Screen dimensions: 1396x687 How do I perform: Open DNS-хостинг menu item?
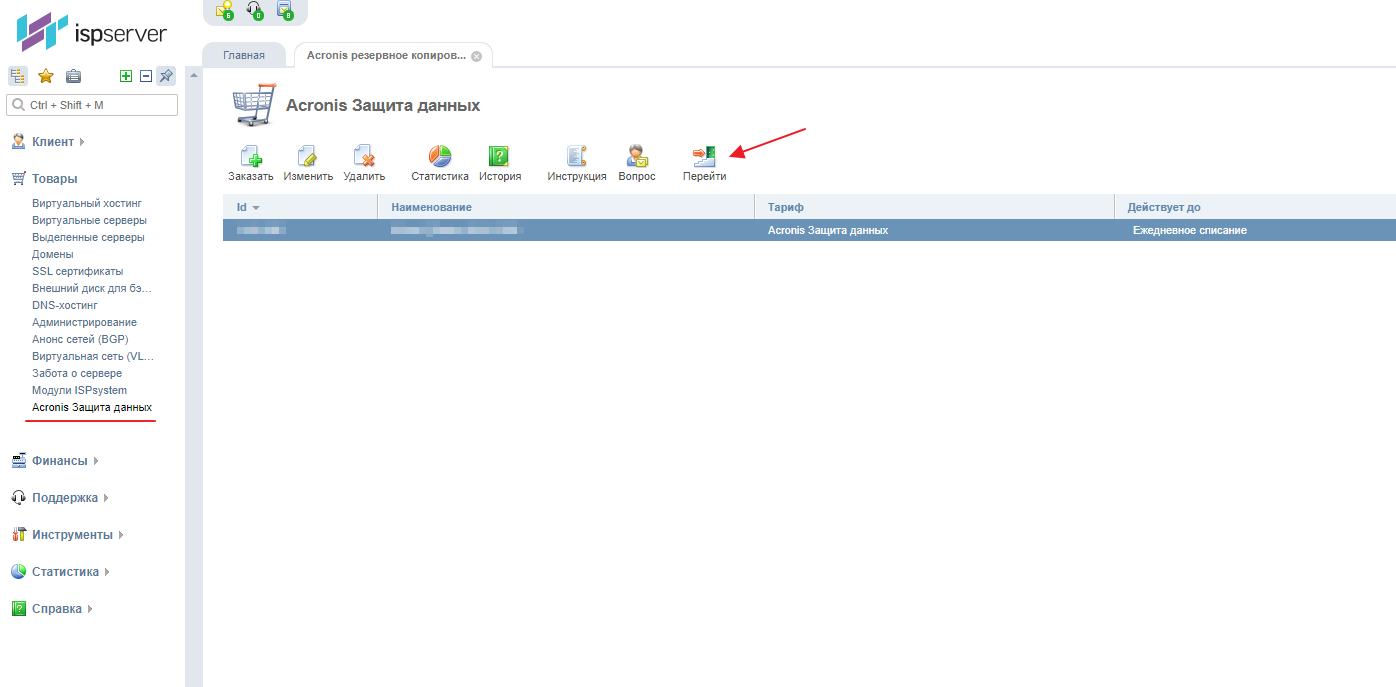[x=65, y=306]
